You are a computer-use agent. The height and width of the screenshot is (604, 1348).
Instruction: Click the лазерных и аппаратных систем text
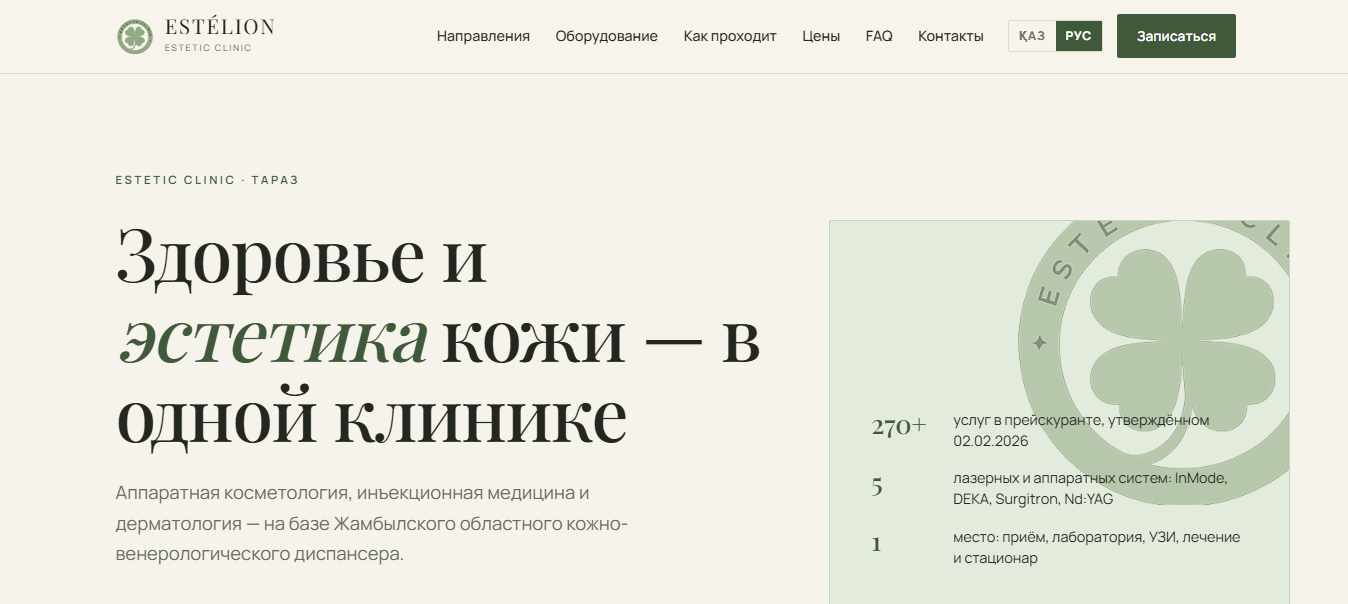(x=1090, y=488)
